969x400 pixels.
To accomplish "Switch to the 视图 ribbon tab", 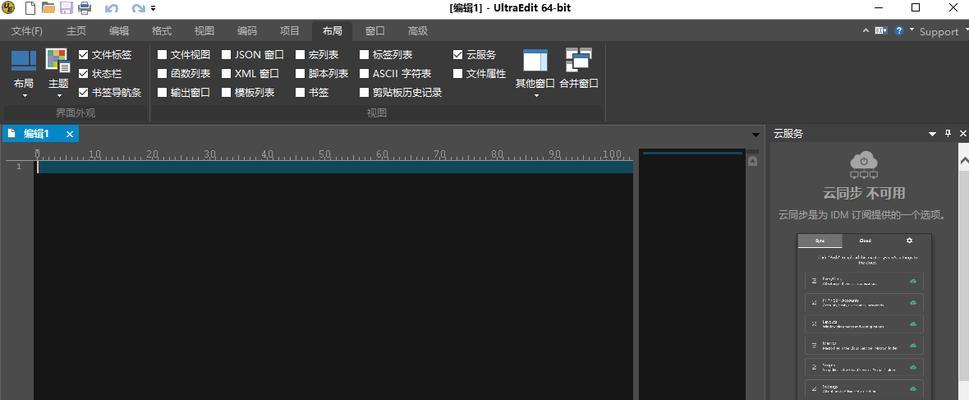I will 205,31.
